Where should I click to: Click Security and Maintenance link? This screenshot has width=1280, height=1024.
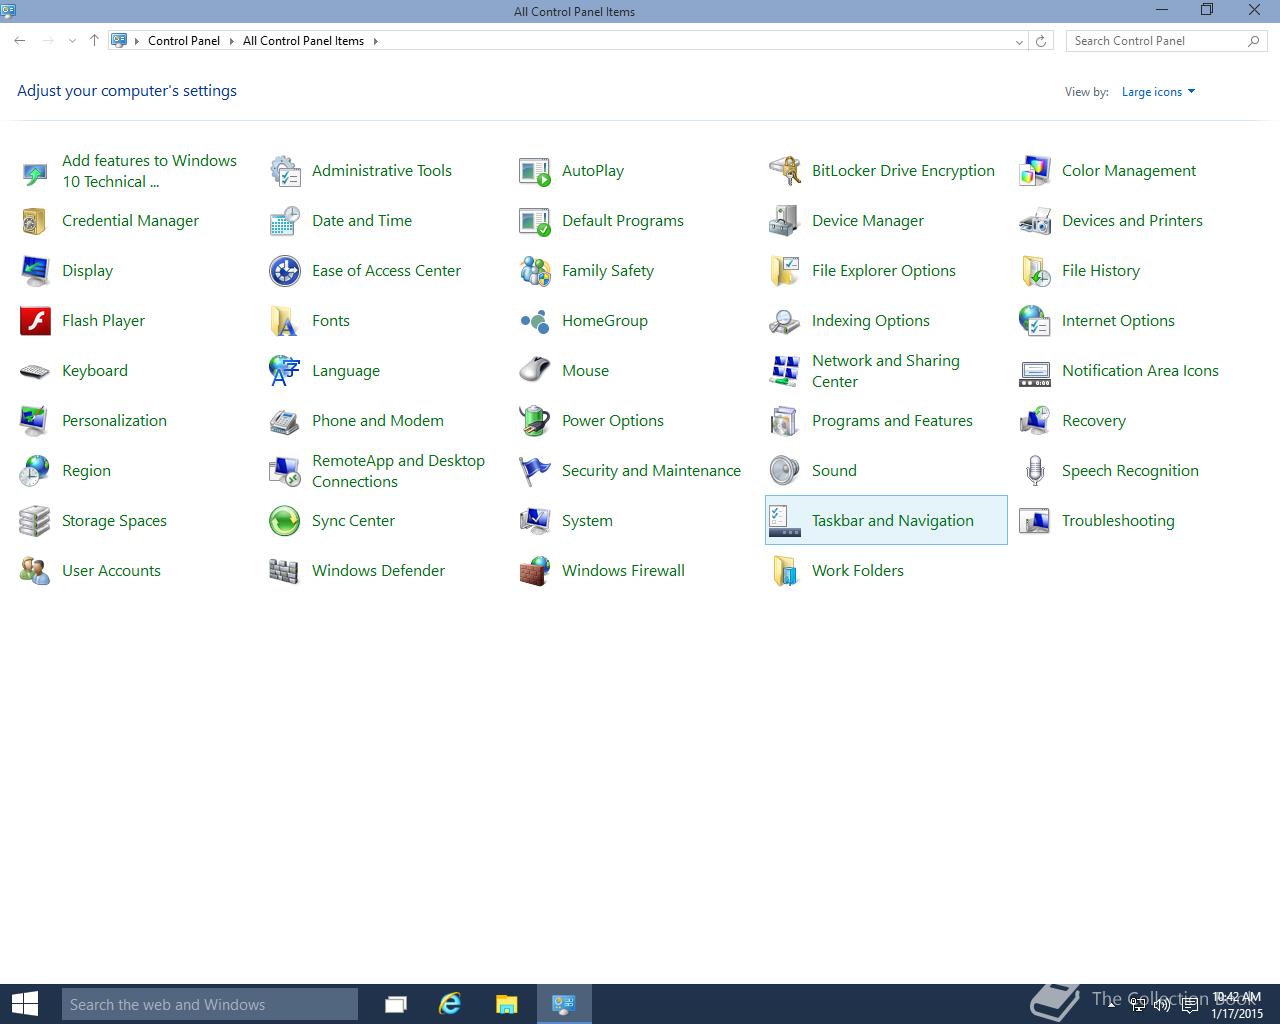(651, 471)
